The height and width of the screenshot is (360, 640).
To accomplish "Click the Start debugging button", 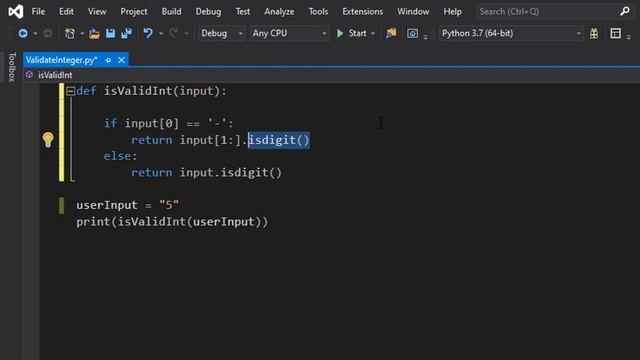I will click(352, 33).
